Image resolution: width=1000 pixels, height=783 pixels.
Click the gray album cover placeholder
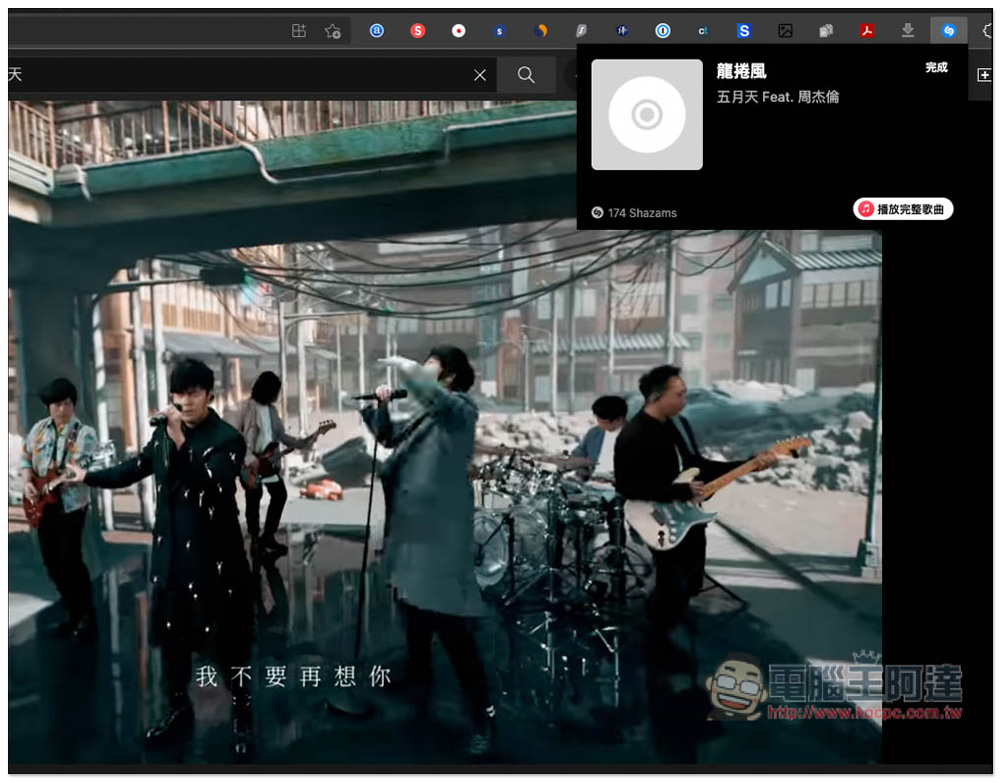point(647,115)
